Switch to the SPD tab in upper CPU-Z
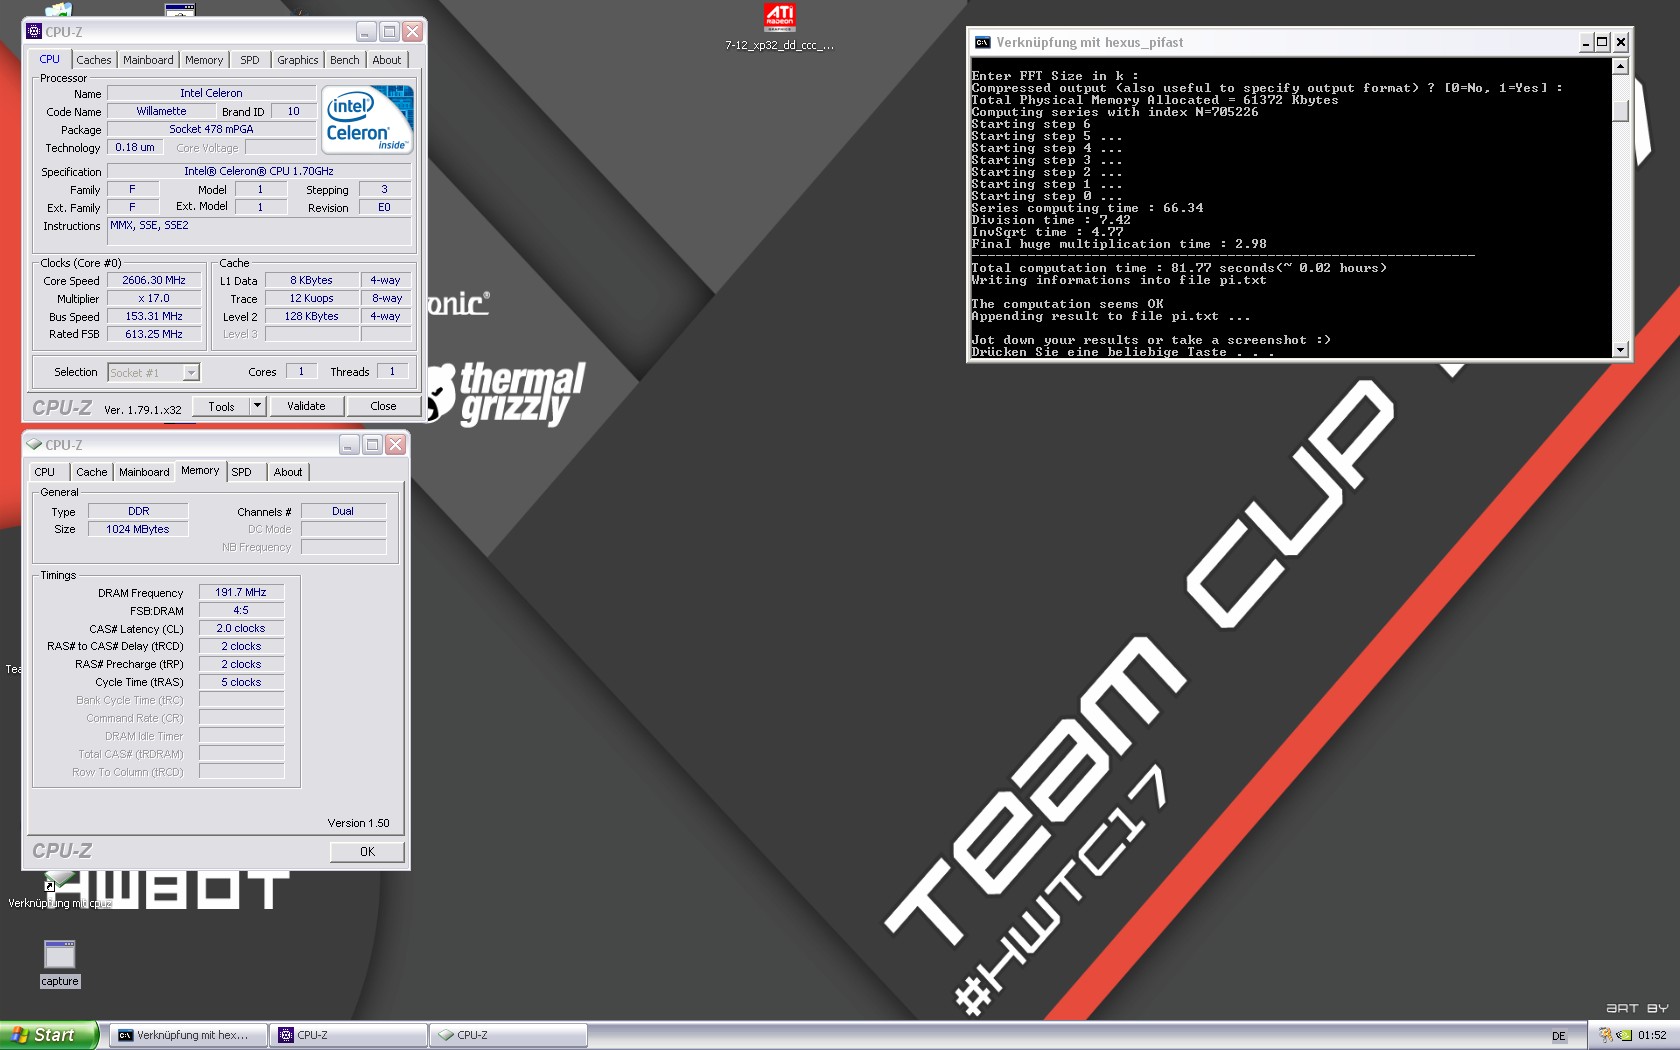Viewport: 1680px width, 1050px height. click(250, 60)
